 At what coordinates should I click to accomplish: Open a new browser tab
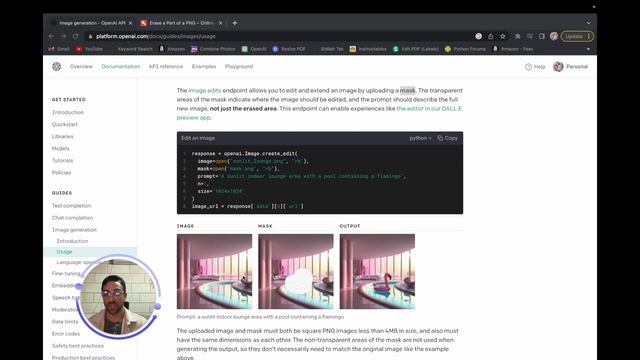(235, 23)
